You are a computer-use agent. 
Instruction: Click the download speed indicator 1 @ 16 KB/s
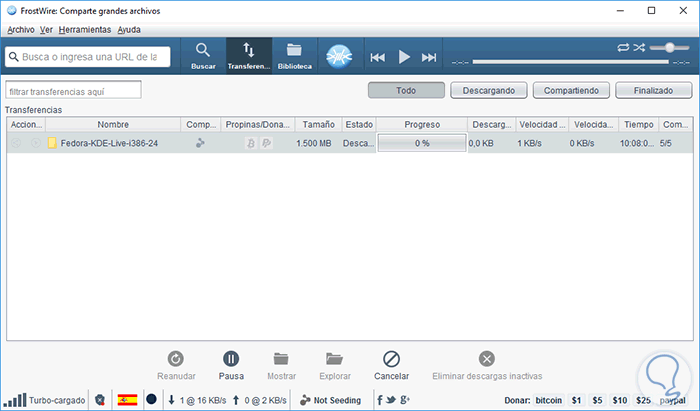point(197,400)
